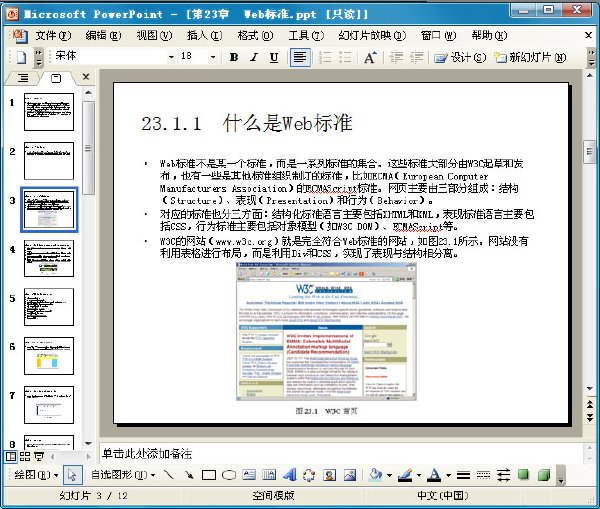Start slide show from current slide
600x509 pixels.
pos(39,456)
